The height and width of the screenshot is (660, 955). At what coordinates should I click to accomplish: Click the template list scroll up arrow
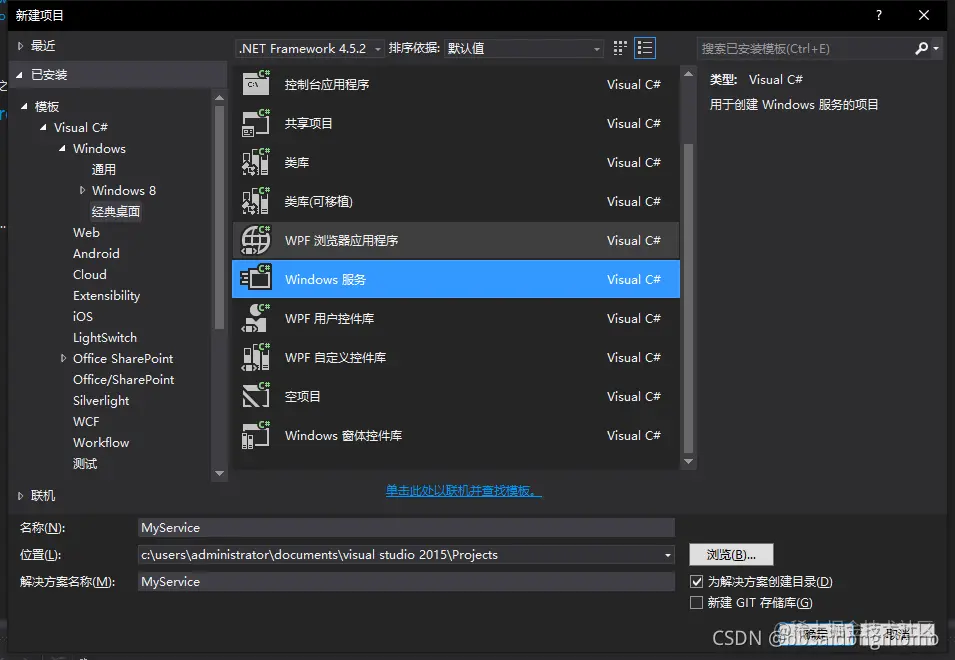(x=688, y=74)
